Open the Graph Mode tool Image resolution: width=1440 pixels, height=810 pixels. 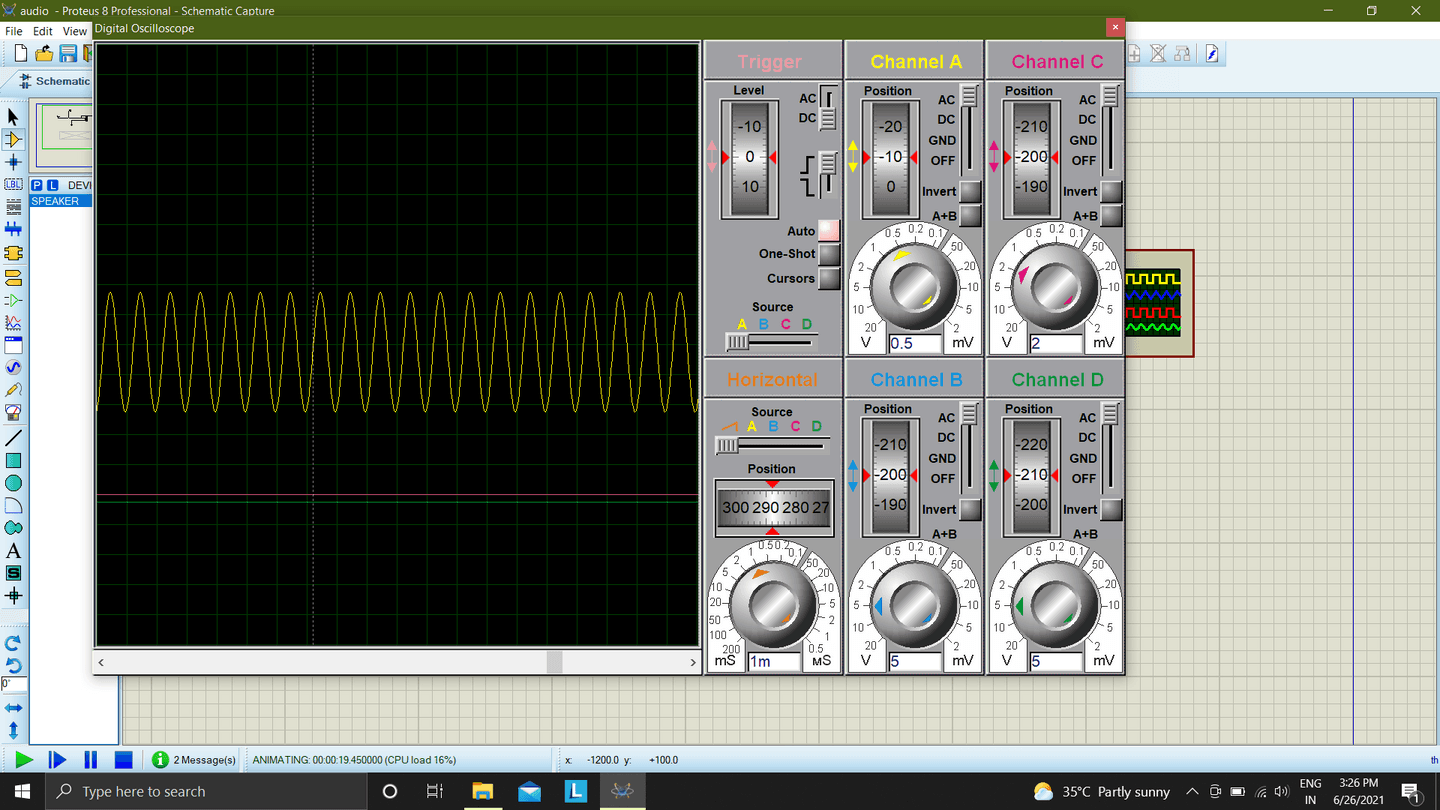13,323
